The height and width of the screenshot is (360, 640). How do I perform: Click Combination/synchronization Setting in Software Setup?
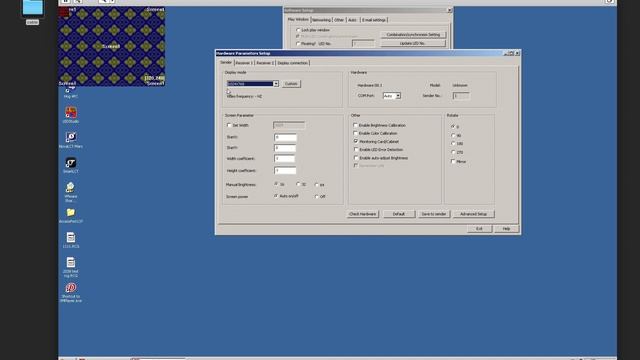coord(413,35)
